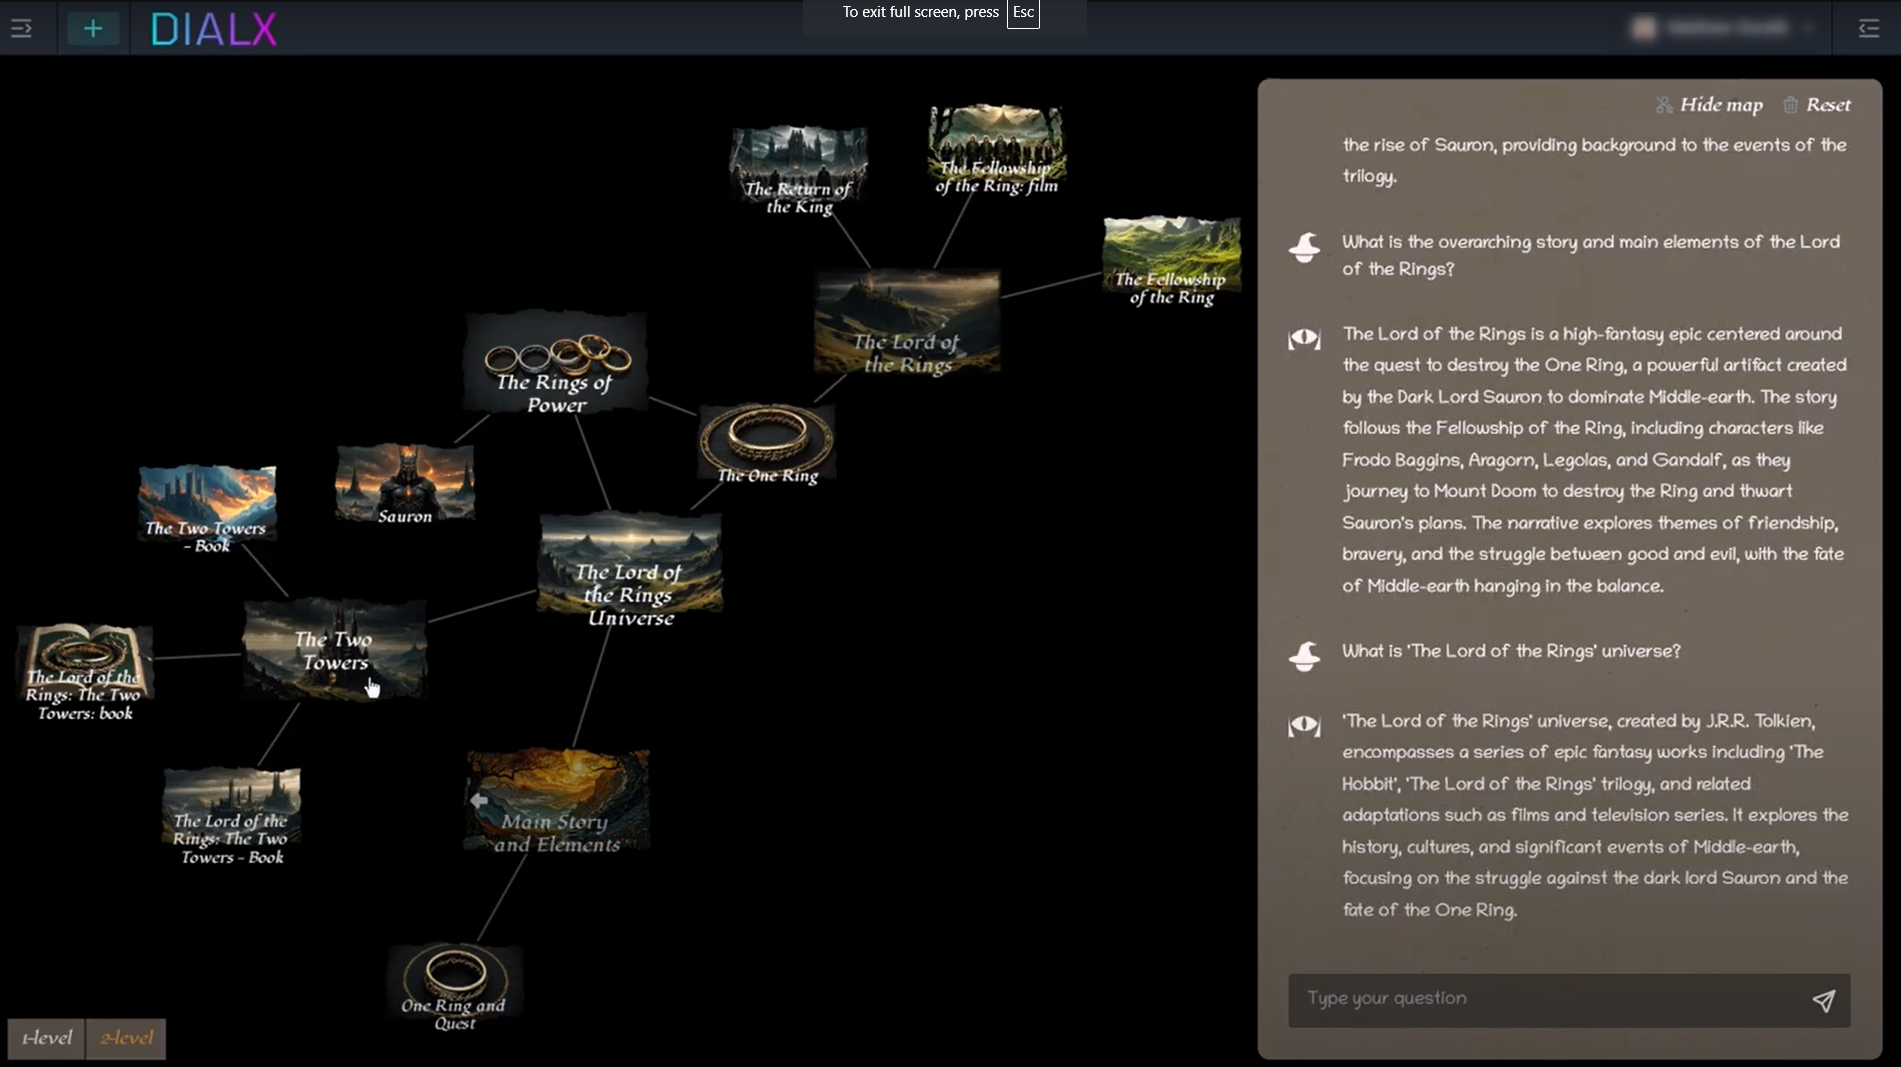Viewport: 1901px width, 1067px height.
Task: Reset the conversation
Action: click(1817, 105)
